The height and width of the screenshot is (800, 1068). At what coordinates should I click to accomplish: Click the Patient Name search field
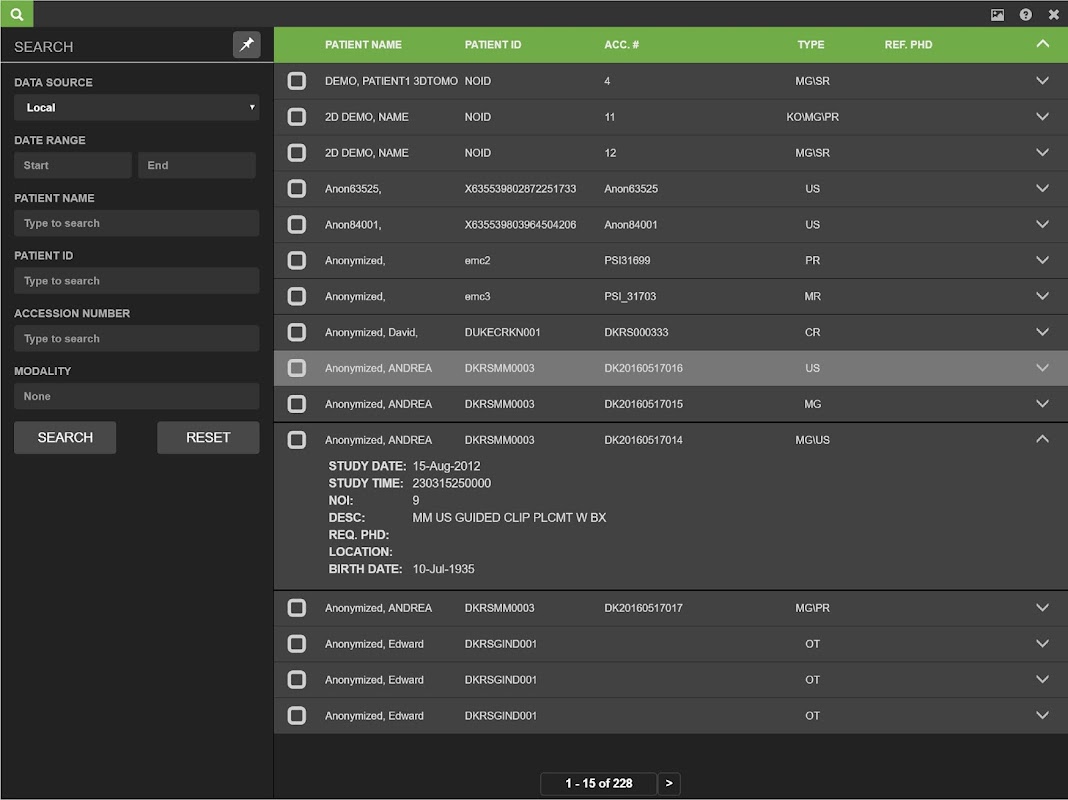pos(136,224)
